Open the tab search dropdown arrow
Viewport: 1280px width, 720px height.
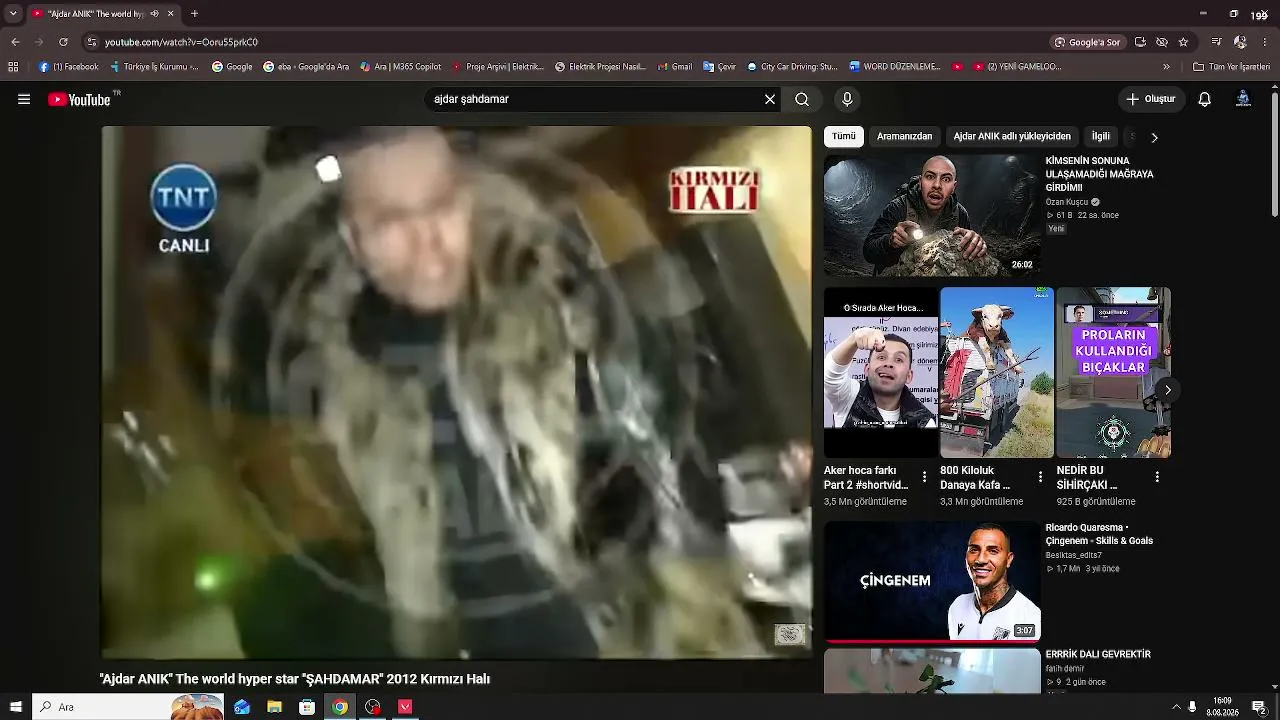pos(13,14)
